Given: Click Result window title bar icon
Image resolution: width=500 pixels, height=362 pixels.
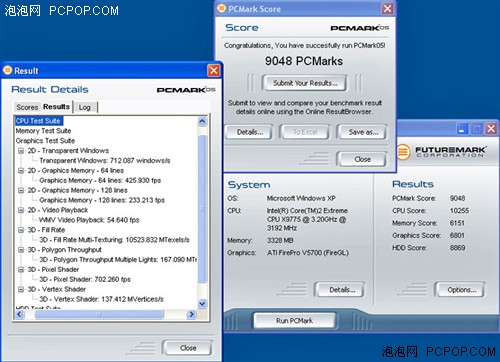Looking at the screenshot, I should point(7,70).
